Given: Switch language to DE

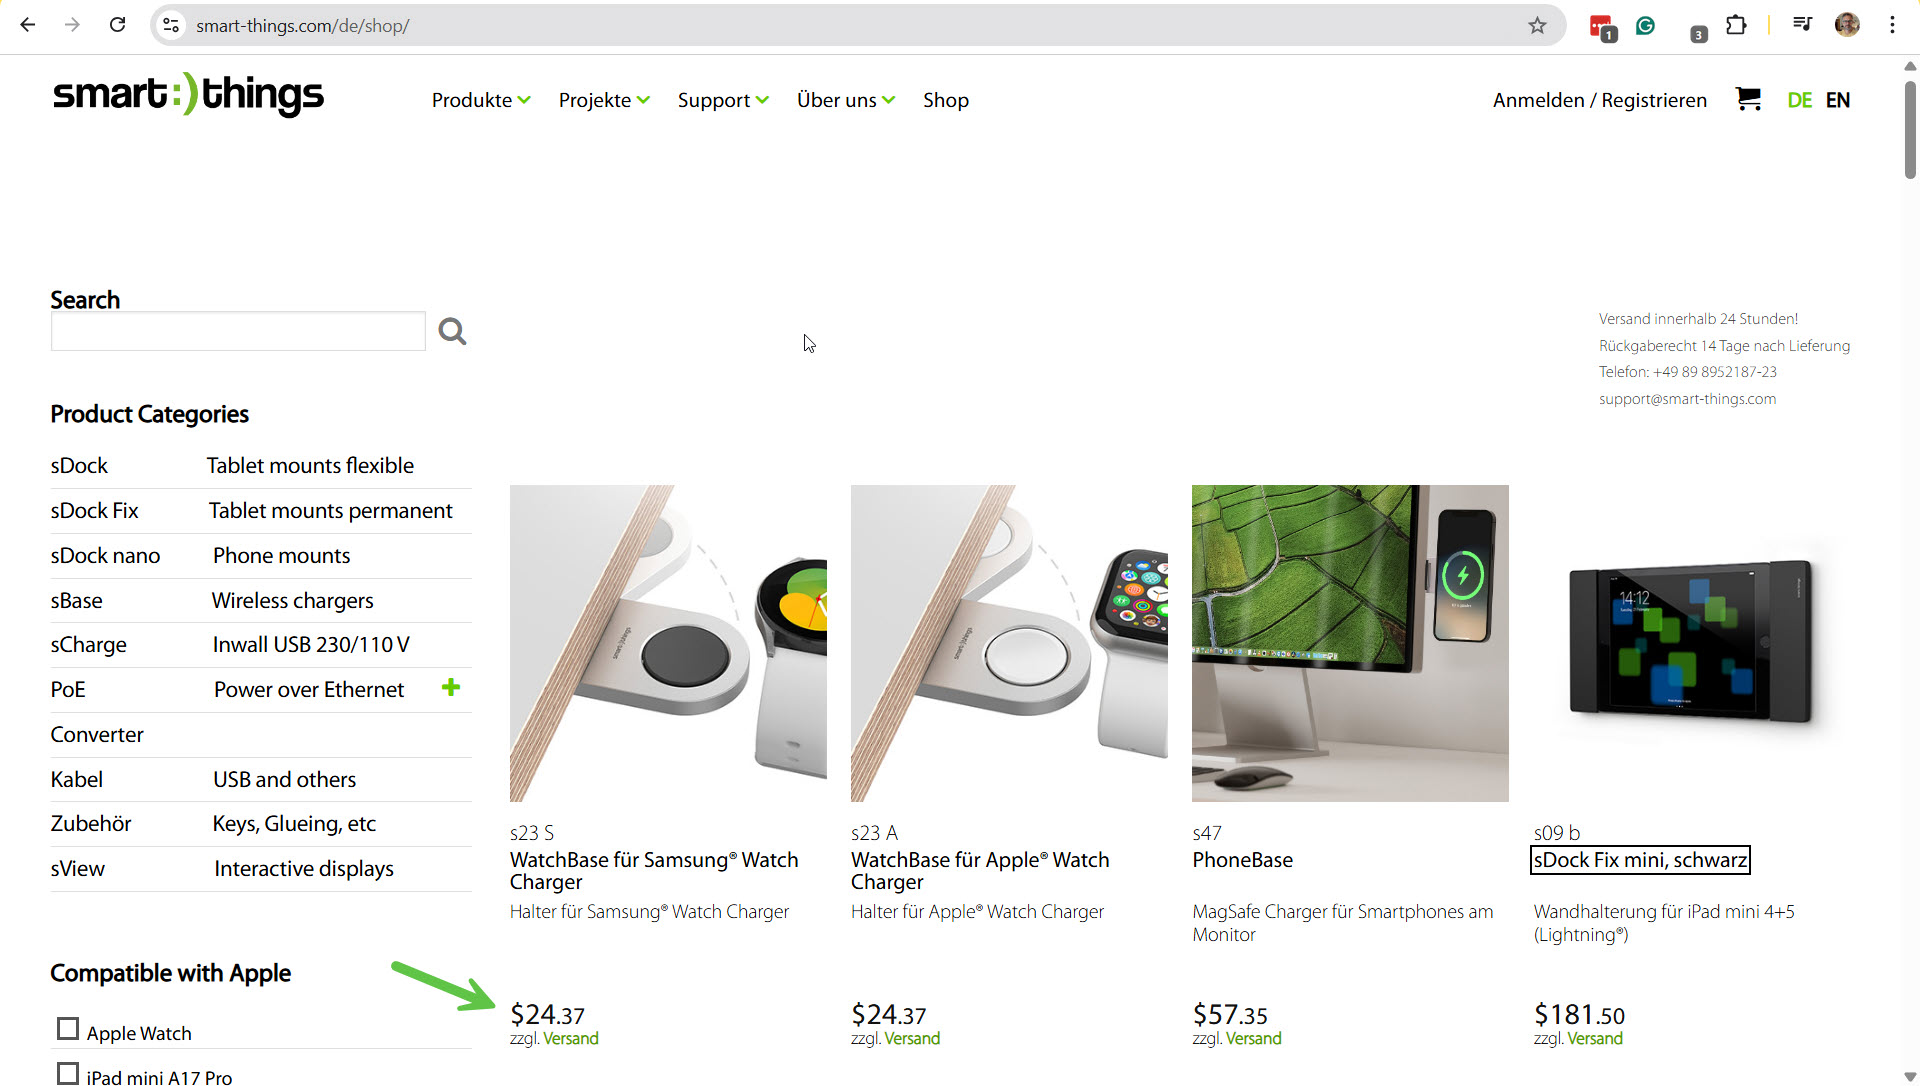Looking at the screenshot, I should click(1800, 100).
